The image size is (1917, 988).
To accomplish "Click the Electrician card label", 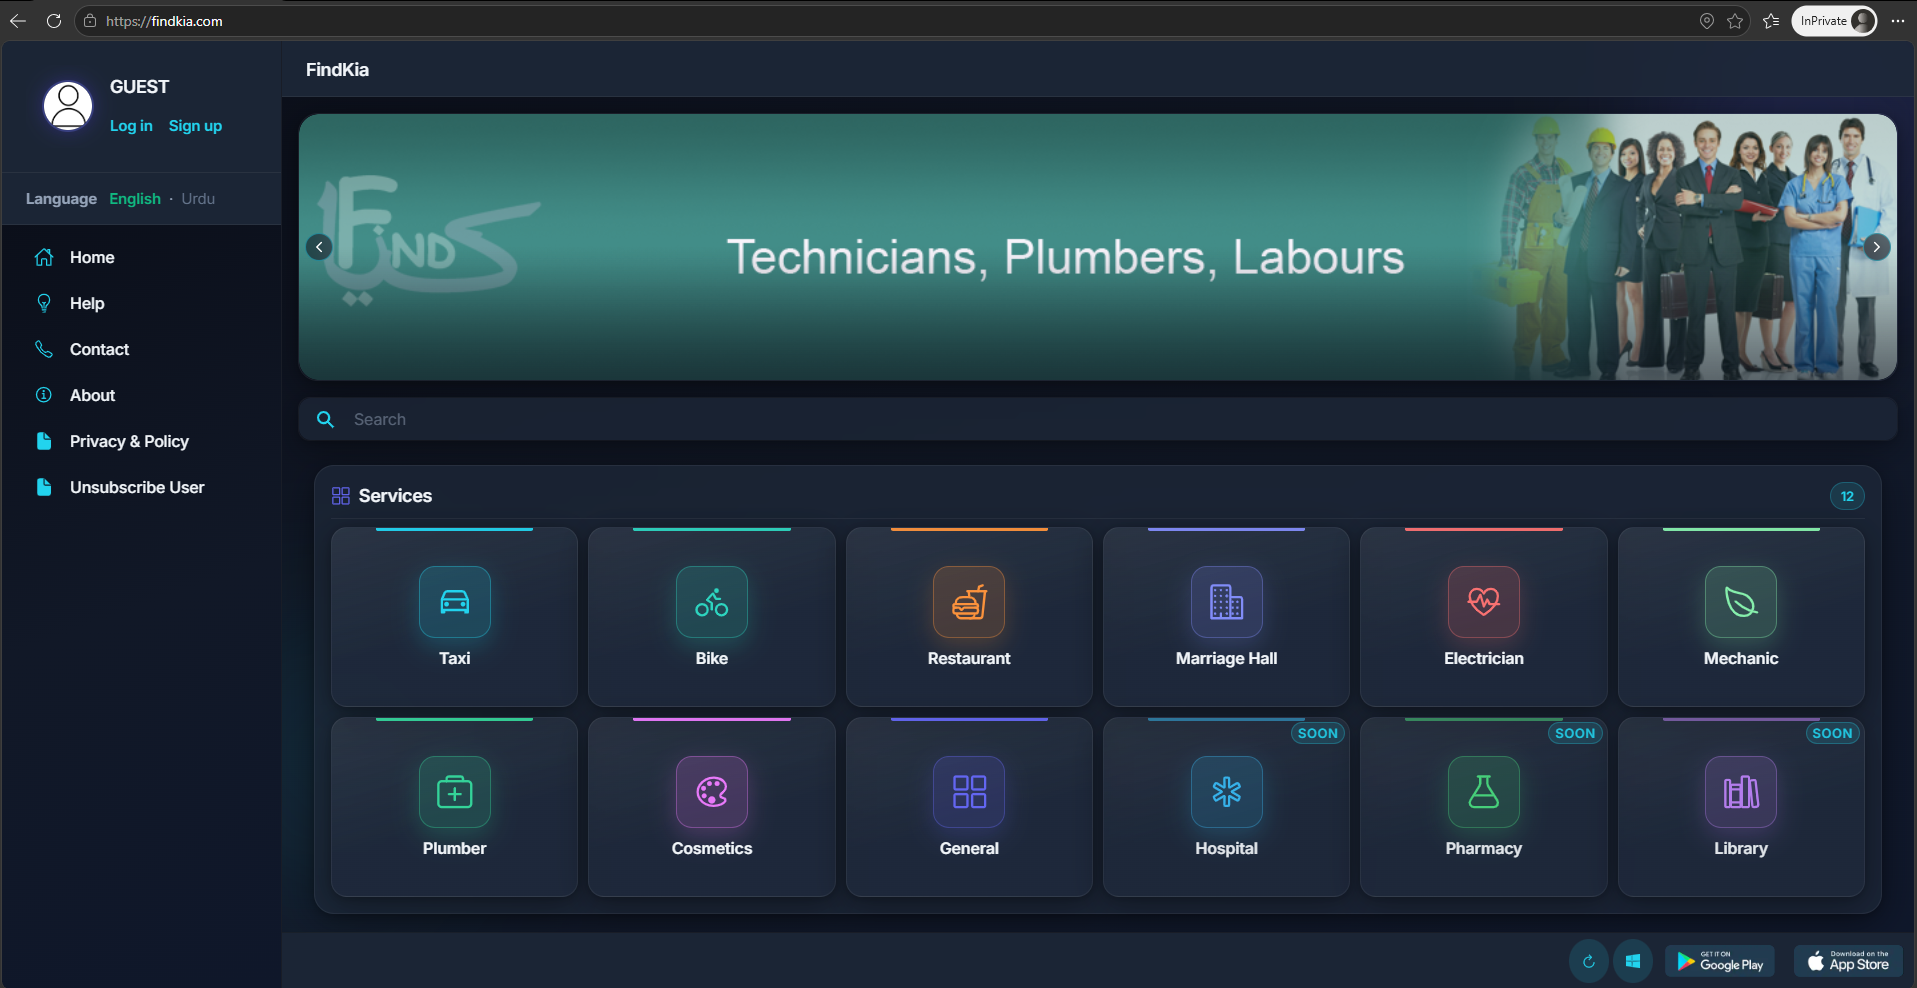I will point(1483,658).
